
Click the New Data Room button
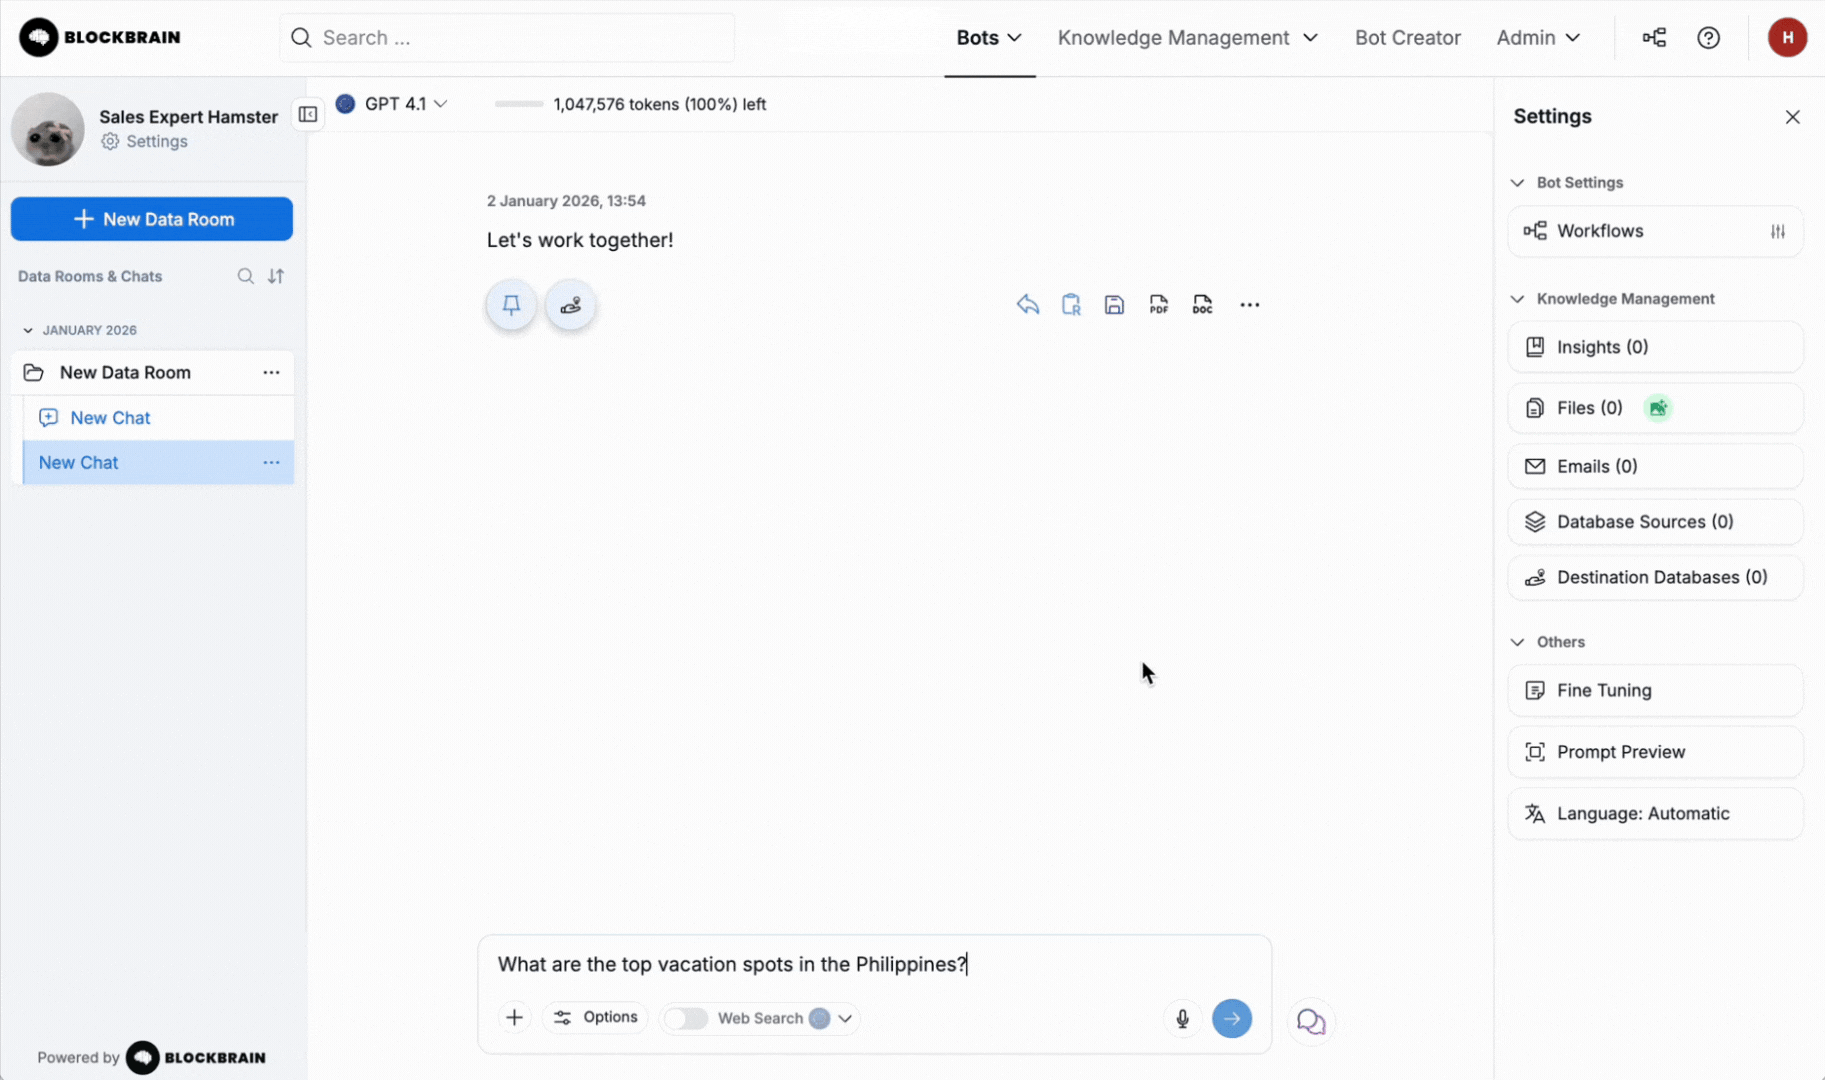pos(152,219)
